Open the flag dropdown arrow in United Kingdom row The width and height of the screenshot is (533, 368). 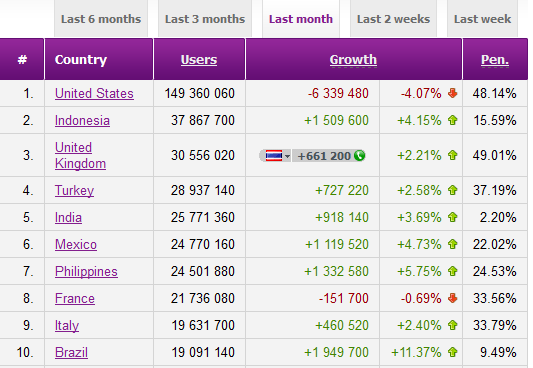pos(287,156)
